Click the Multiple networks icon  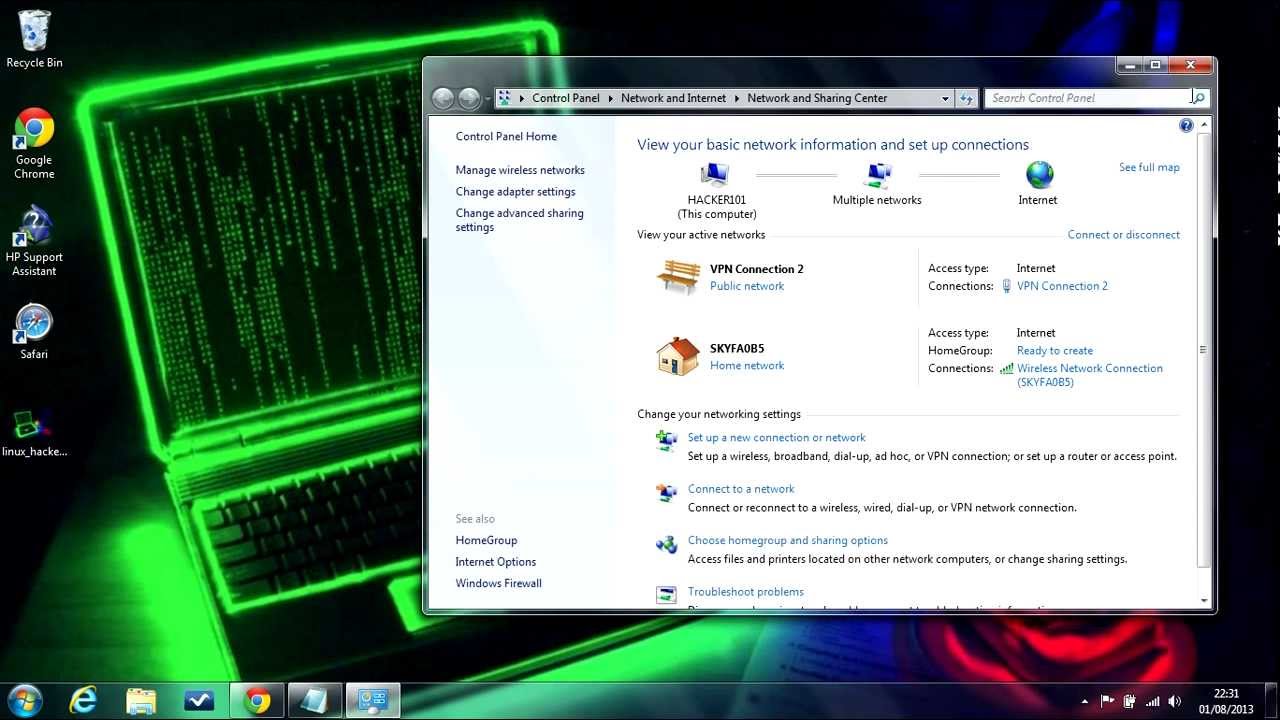(x=878, y=175)
